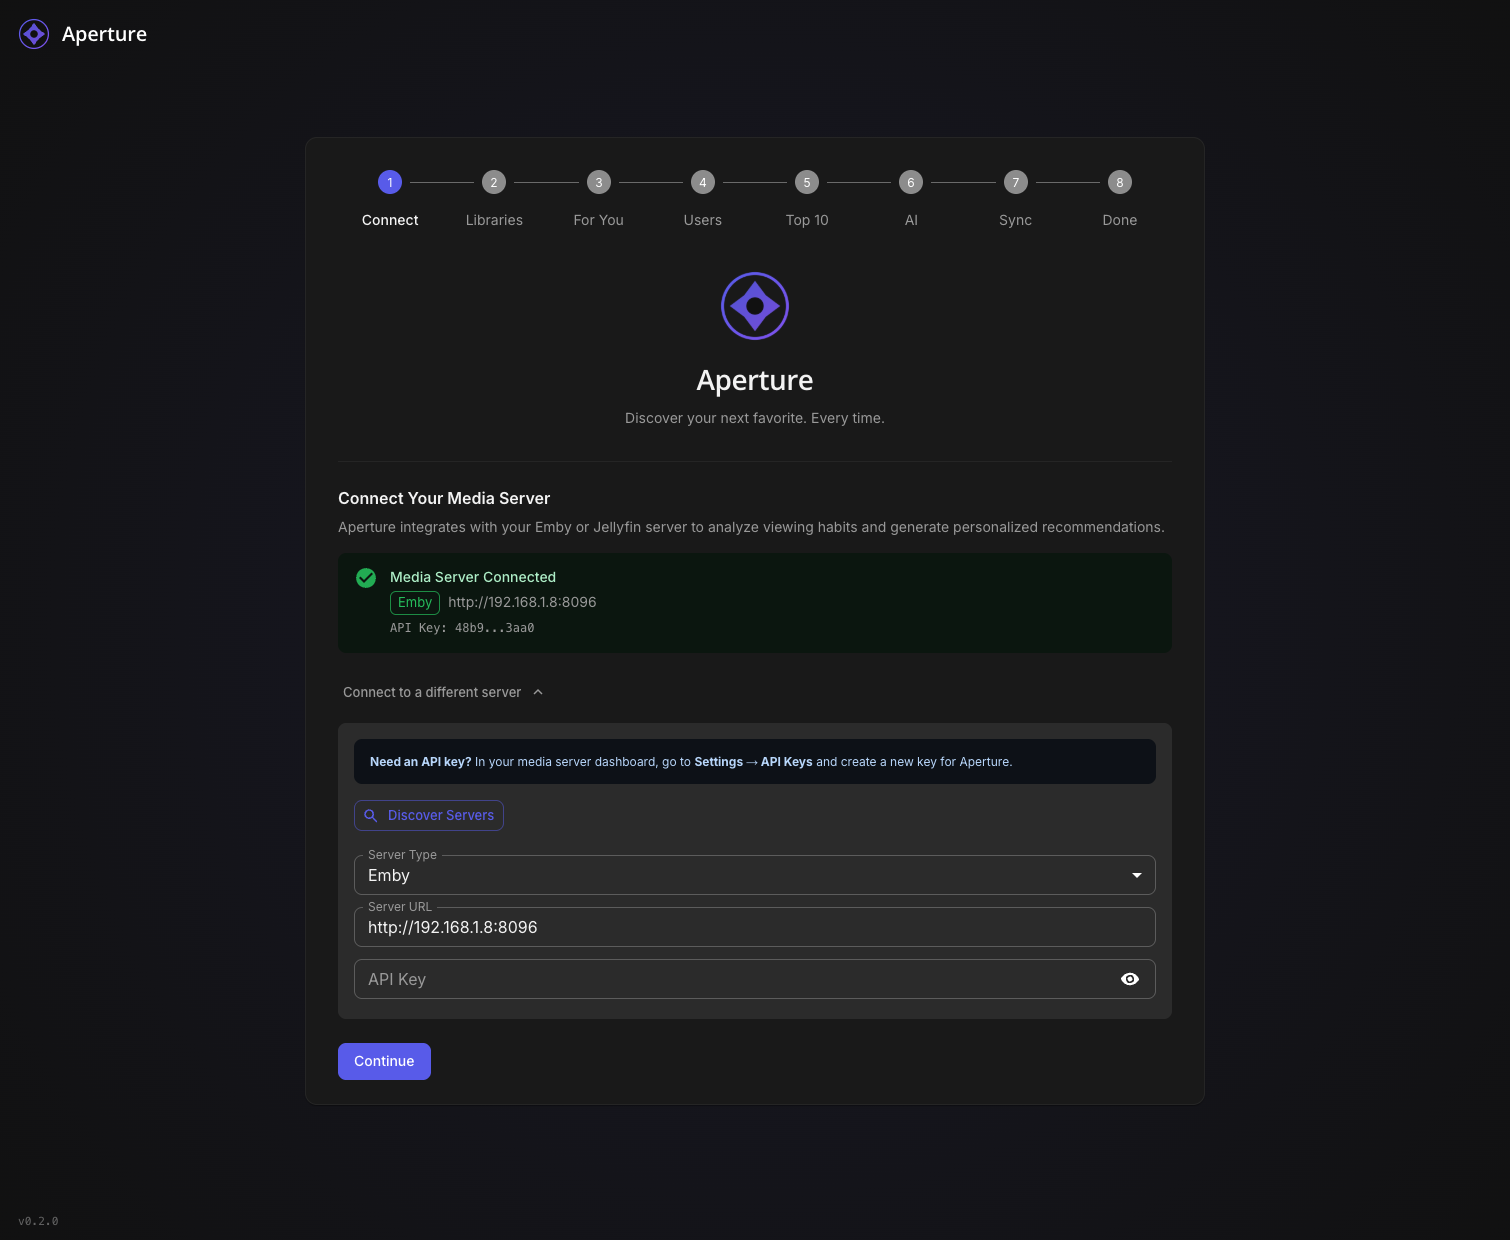This screenshot has width=1510, height=1240.
Task: Go to step 2 Libraries
Action: pyautogui.click(x=494, y=198)
